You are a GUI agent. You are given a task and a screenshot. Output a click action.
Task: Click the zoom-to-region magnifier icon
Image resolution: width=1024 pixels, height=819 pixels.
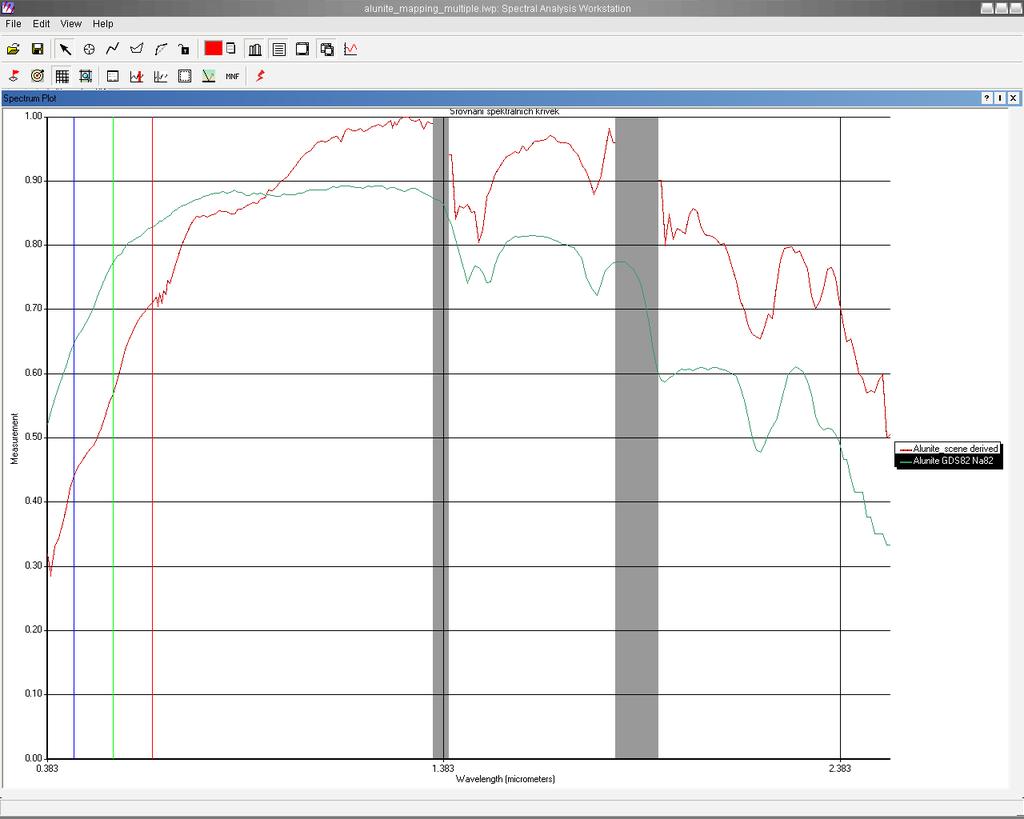(86, 76)
